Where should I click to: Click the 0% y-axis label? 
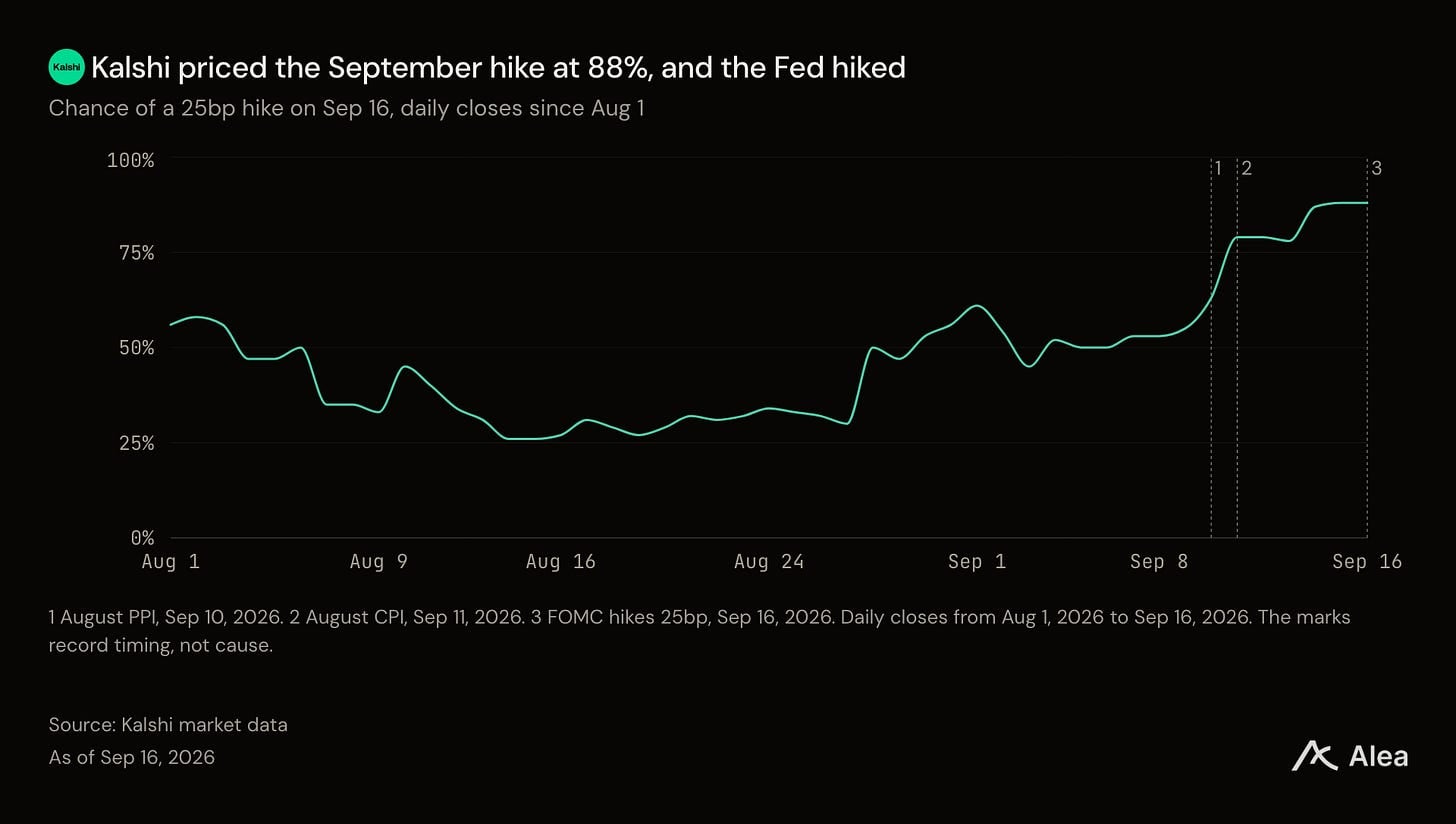click(143, 538)
